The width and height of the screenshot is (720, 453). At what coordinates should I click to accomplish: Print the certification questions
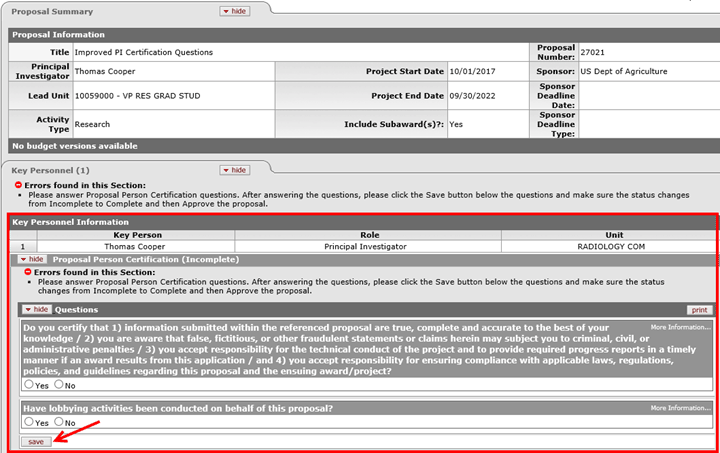(x=699, y=310)
